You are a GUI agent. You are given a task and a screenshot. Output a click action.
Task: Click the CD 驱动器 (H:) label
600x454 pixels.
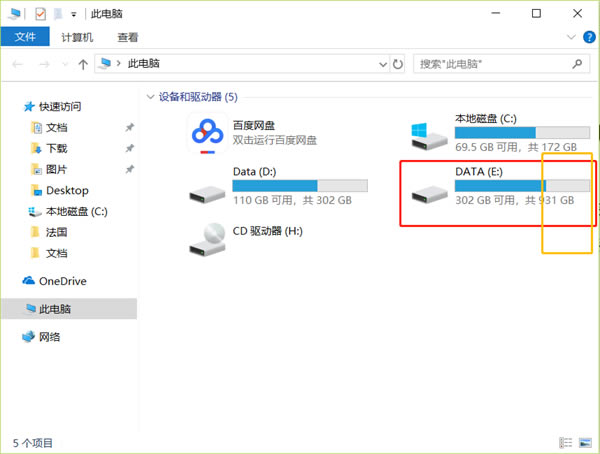(x=267, y=231)
